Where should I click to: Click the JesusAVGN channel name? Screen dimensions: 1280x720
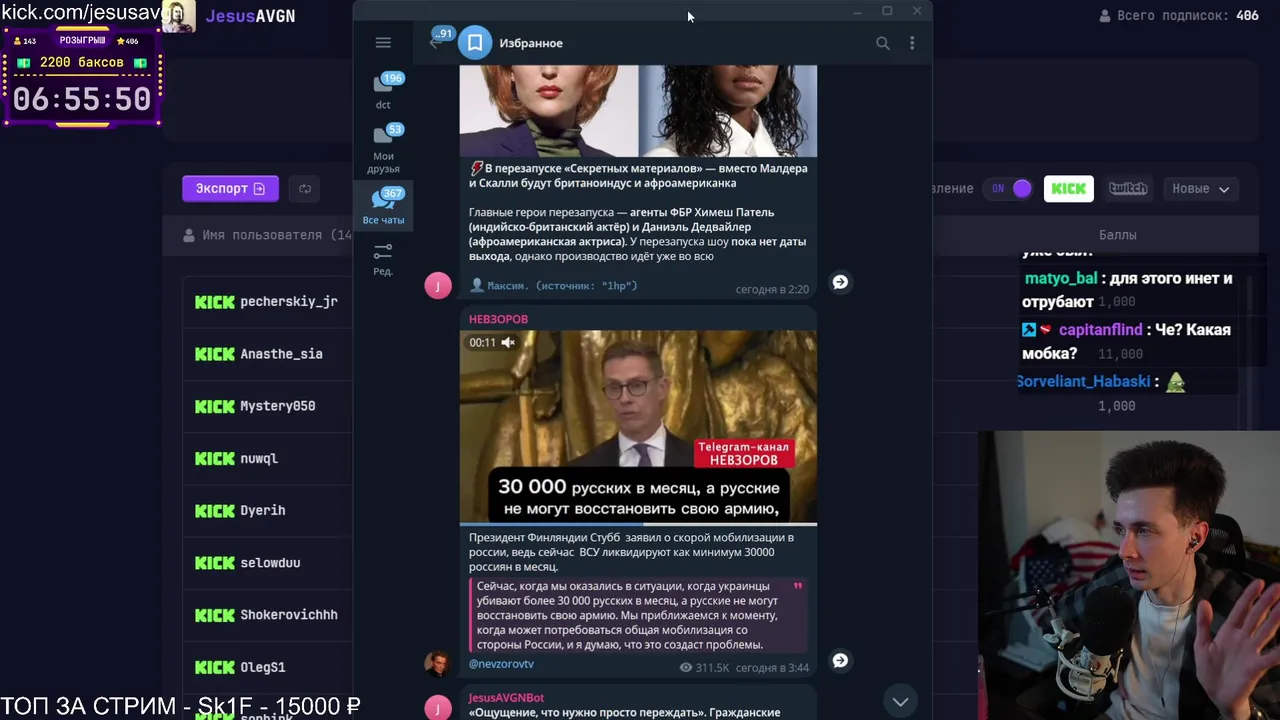(x=250, y=16)
